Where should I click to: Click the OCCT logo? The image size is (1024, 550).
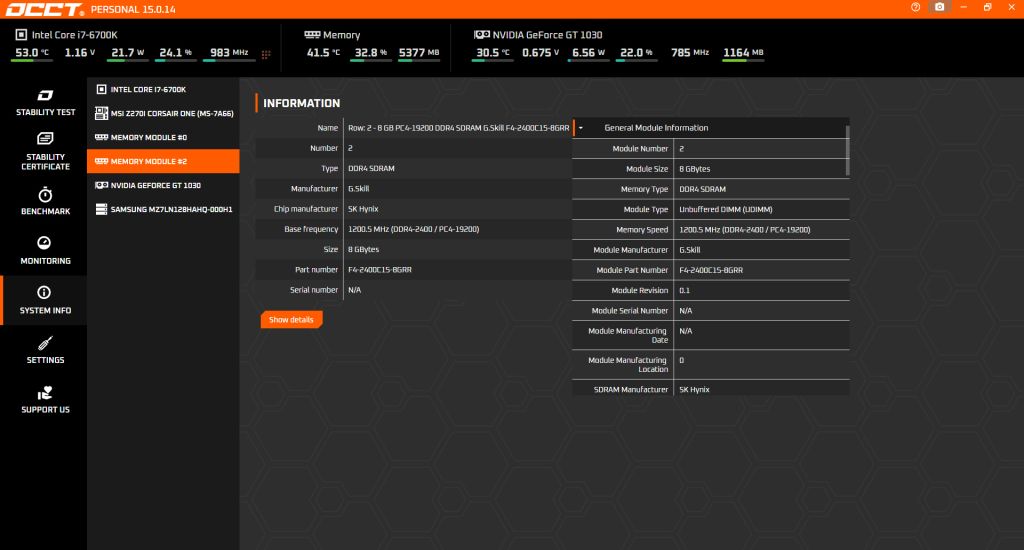[45, 9]
